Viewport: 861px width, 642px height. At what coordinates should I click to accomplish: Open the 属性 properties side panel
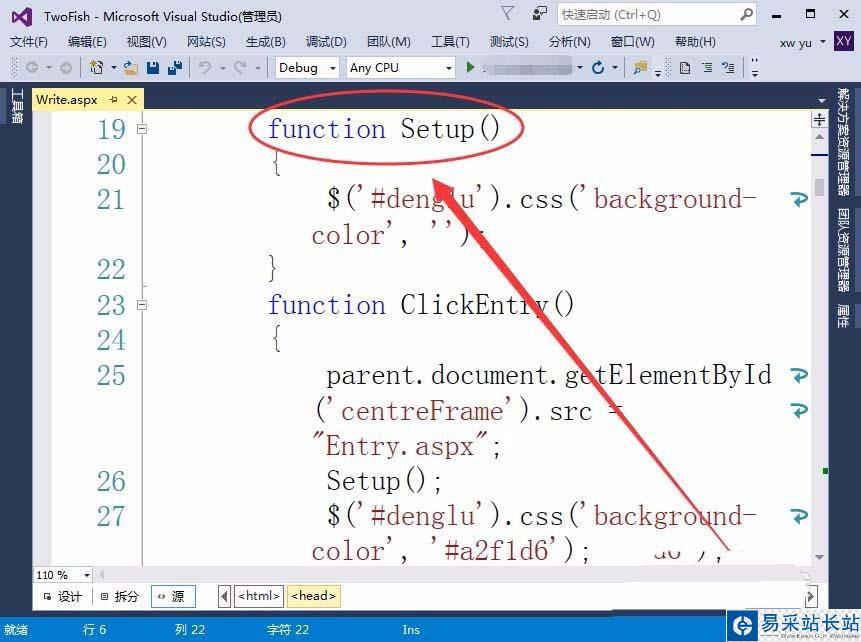click(x=843, y=316)
